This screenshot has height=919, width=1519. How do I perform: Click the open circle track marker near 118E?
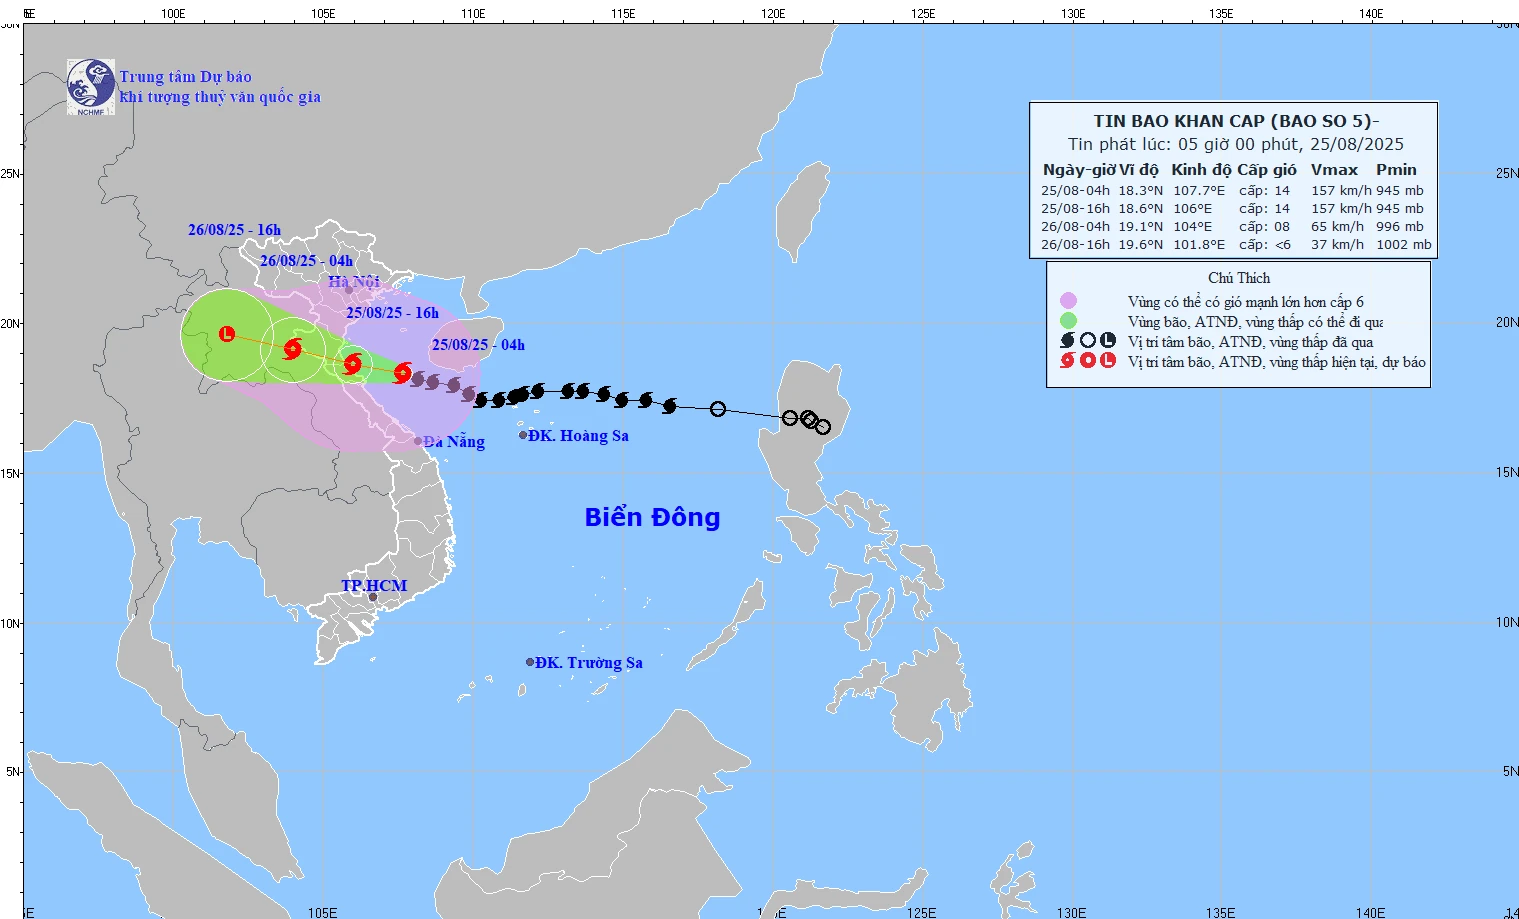(x=718, y=409)
